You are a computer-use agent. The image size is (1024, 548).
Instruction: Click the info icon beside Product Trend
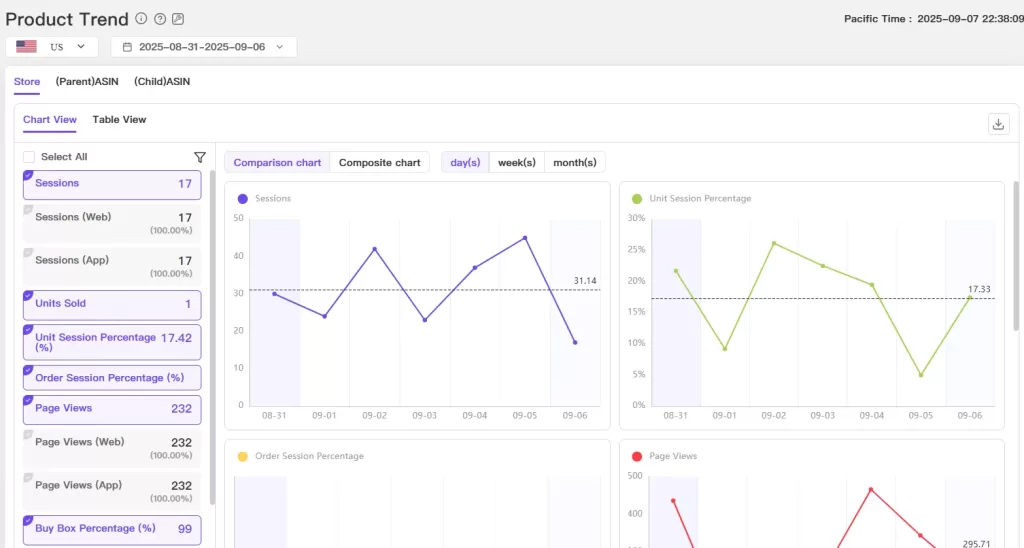[x=141, y=19]
